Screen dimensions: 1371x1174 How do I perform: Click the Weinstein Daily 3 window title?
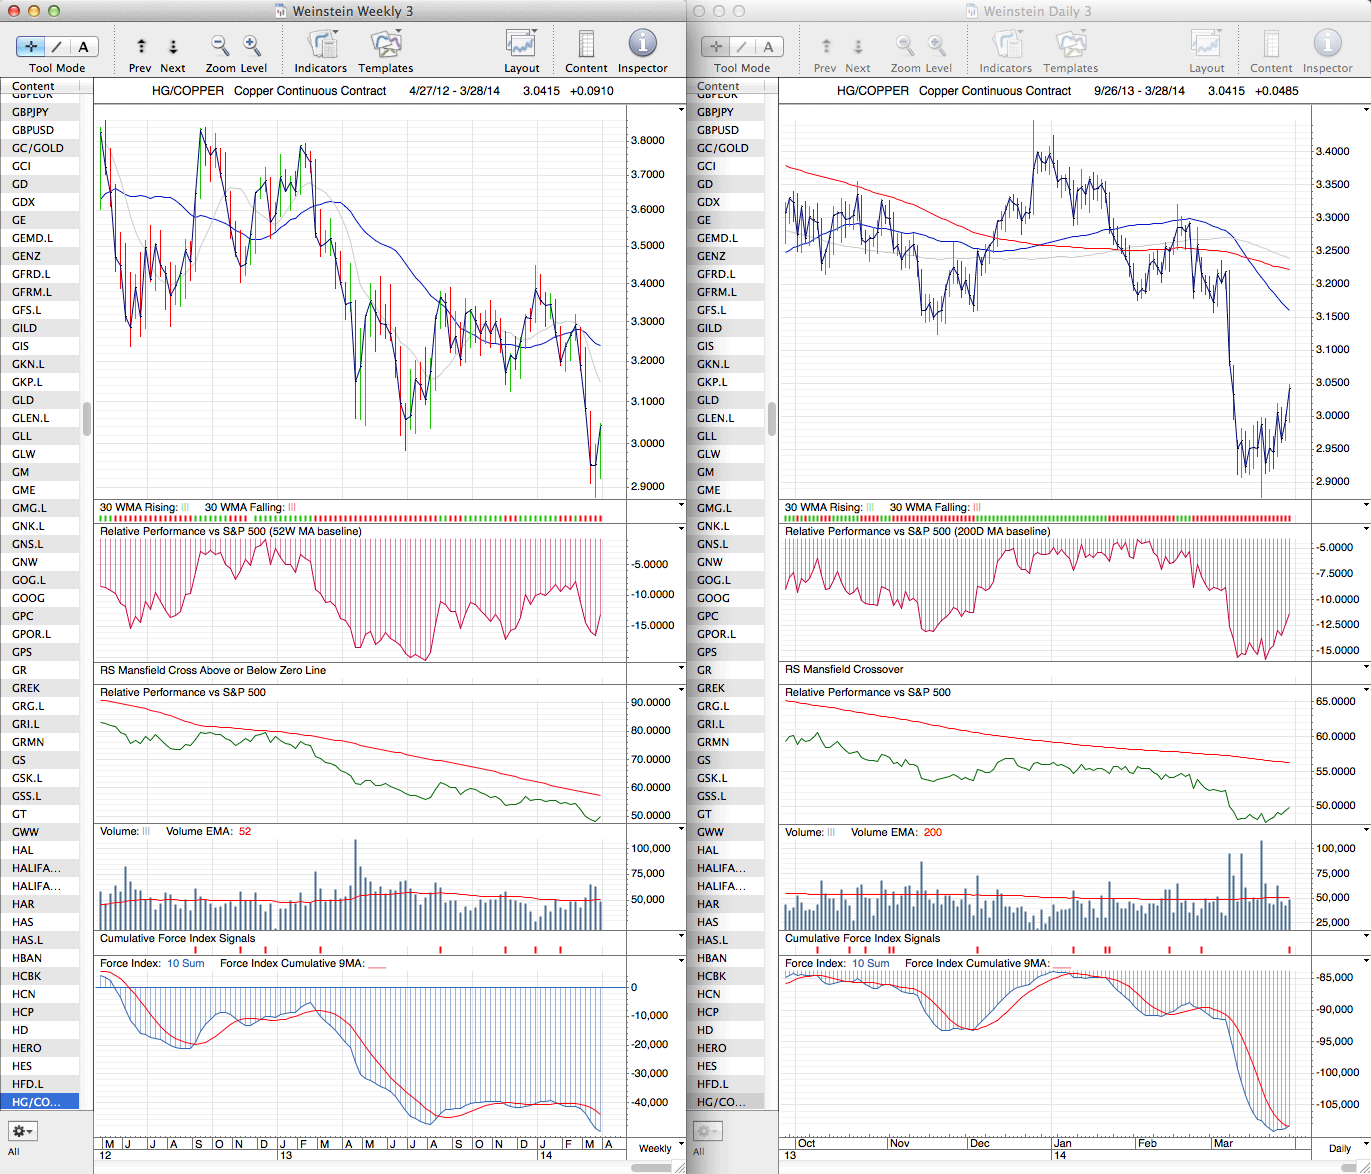1037,11
